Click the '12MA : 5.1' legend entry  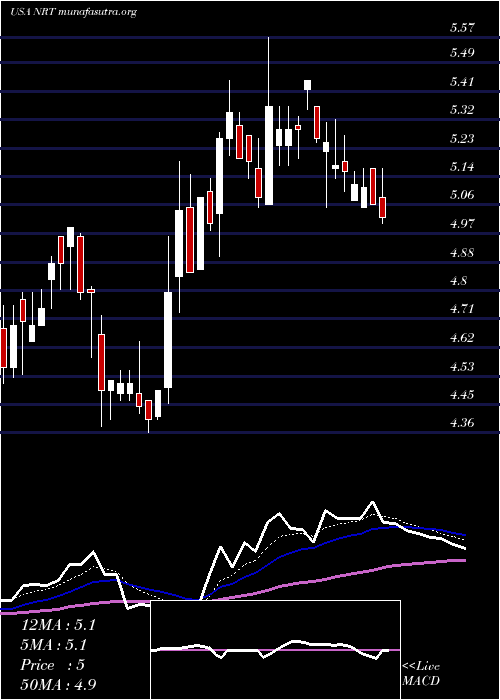(x=58, y=625)
